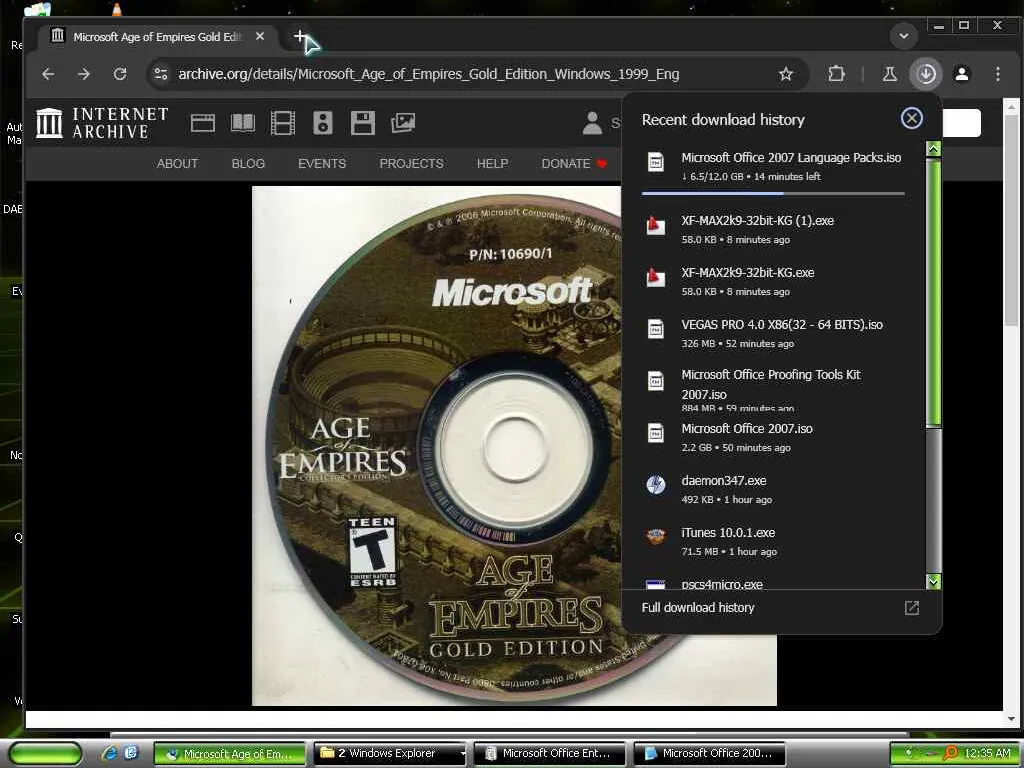The width and height of the screenshot is (1024, 768).
Task: Switch to Microsoft Office Ent... taskbar window
Action: click(x=549, y=754)
